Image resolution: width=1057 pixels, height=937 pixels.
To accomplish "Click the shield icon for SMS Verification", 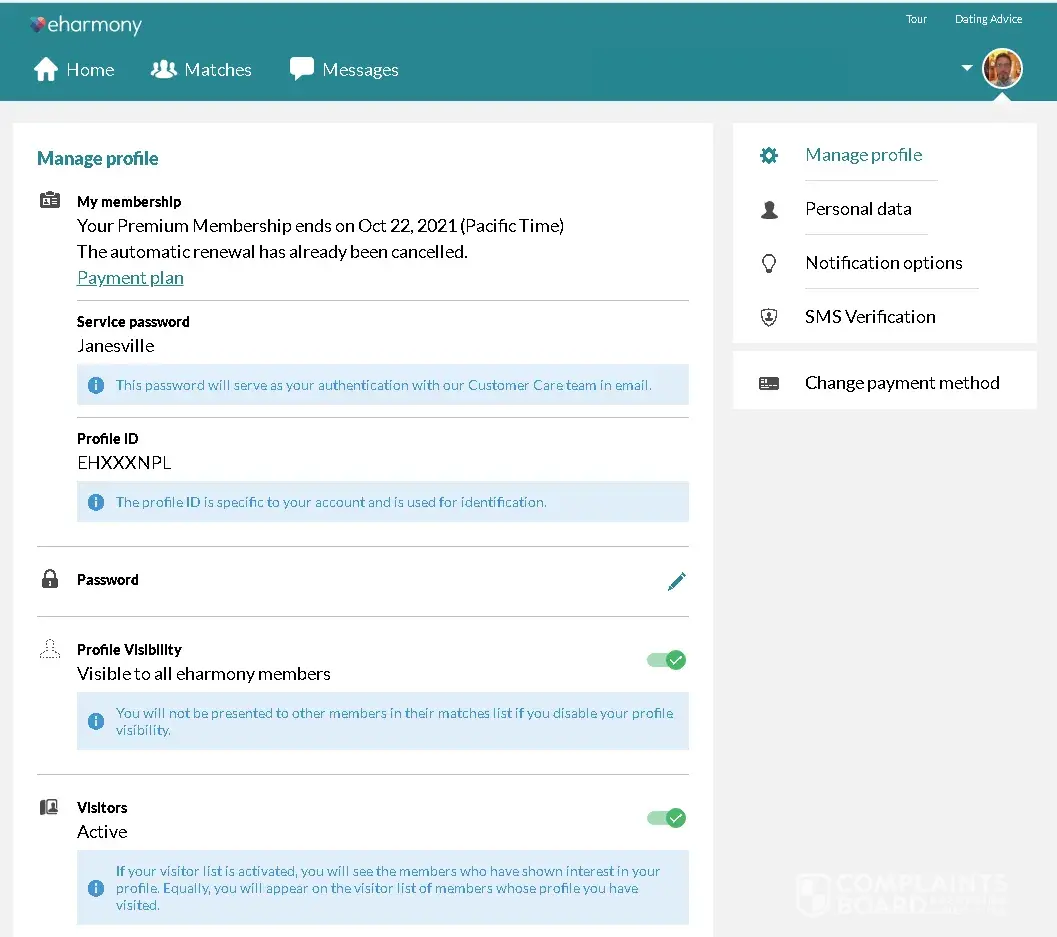I will [x=768, y=317].
